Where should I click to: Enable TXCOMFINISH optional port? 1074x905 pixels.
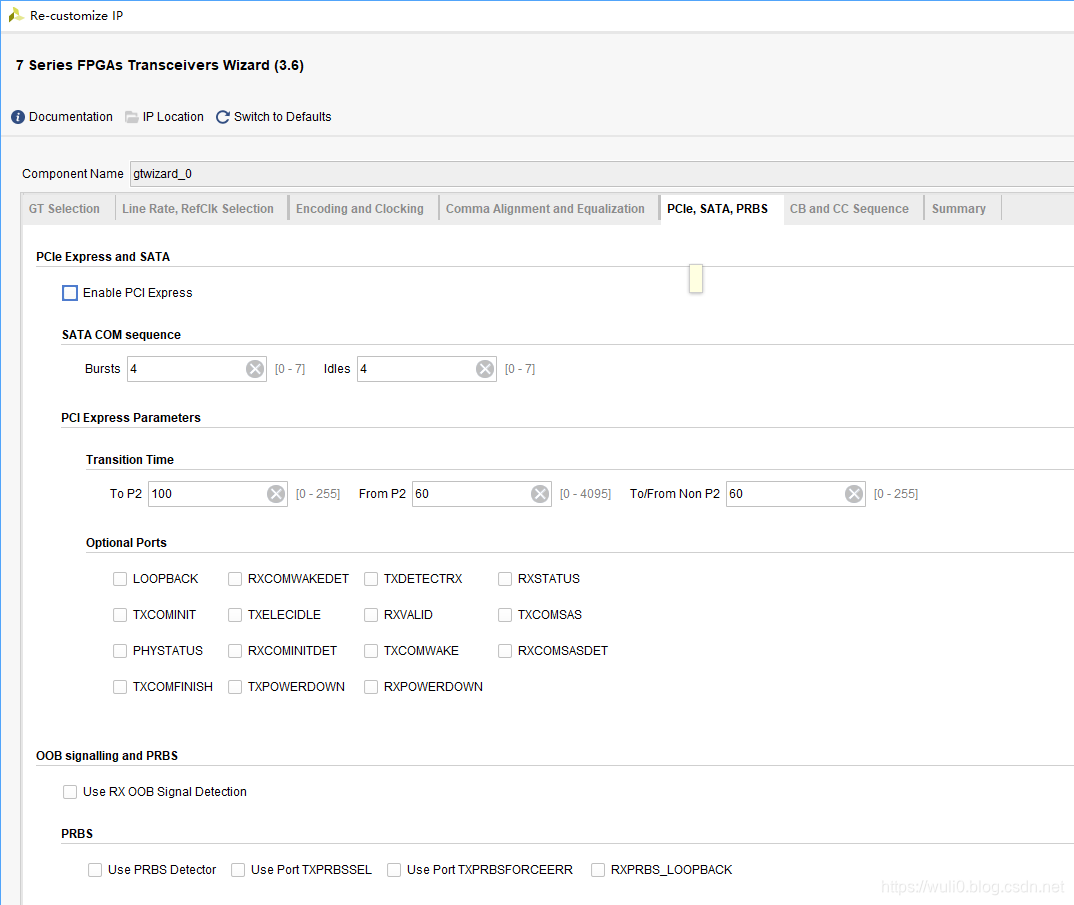point(120,687)
